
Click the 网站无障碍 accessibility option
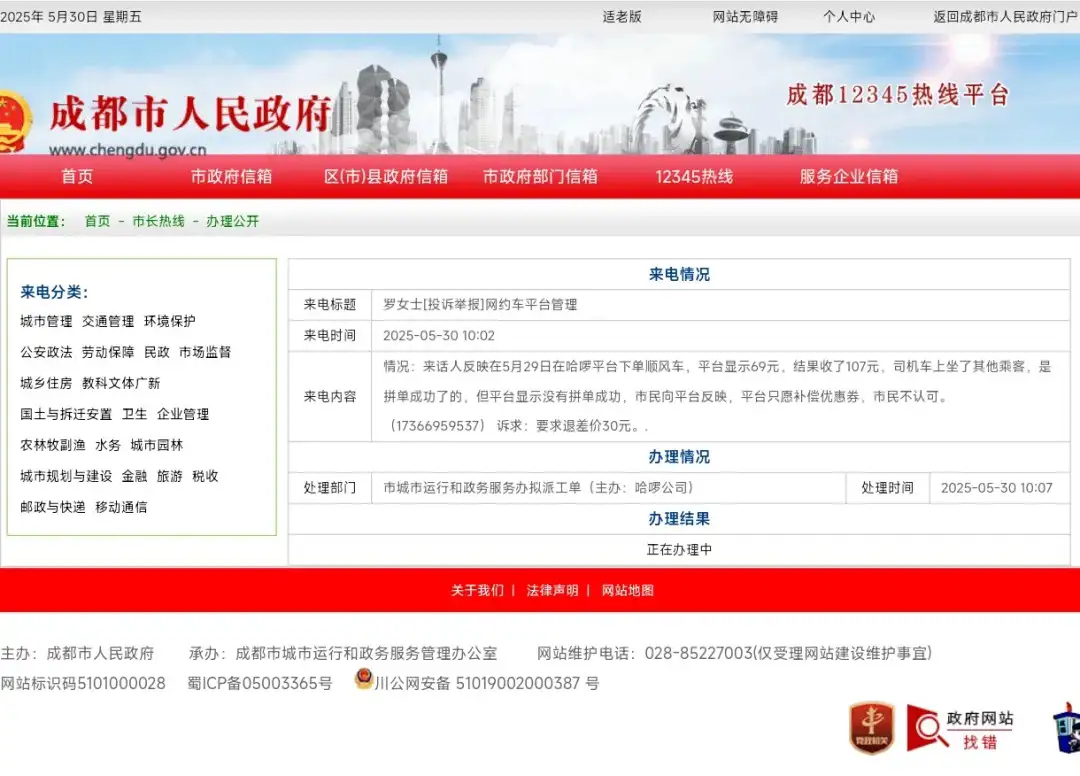tap(744, 16)
